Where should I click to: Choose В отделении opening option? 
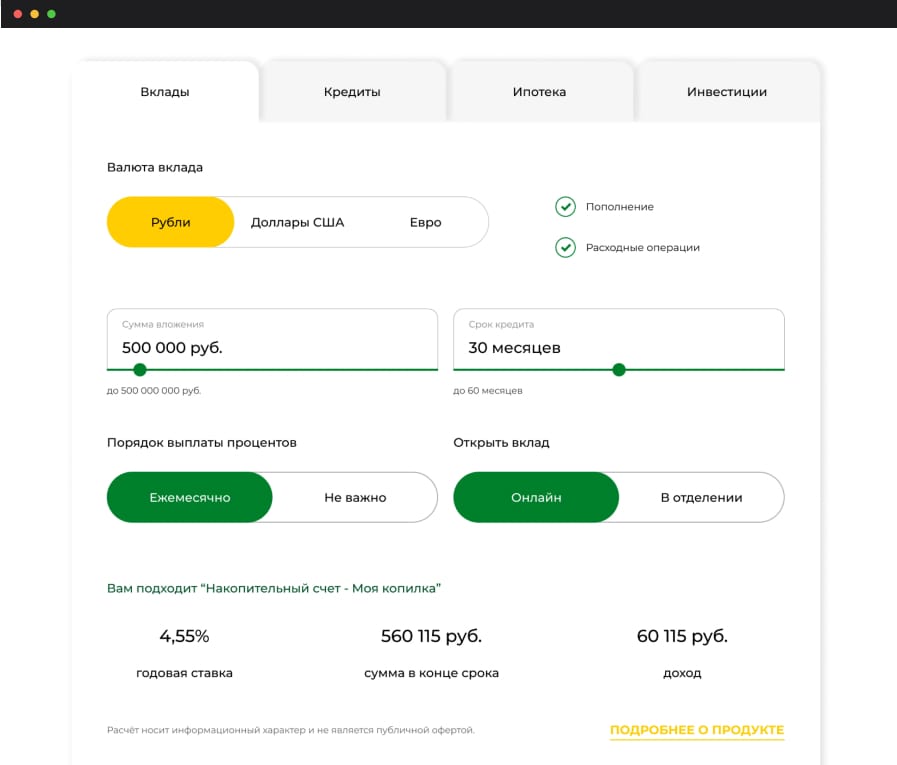pyautogui.click(x=701, y=497)
